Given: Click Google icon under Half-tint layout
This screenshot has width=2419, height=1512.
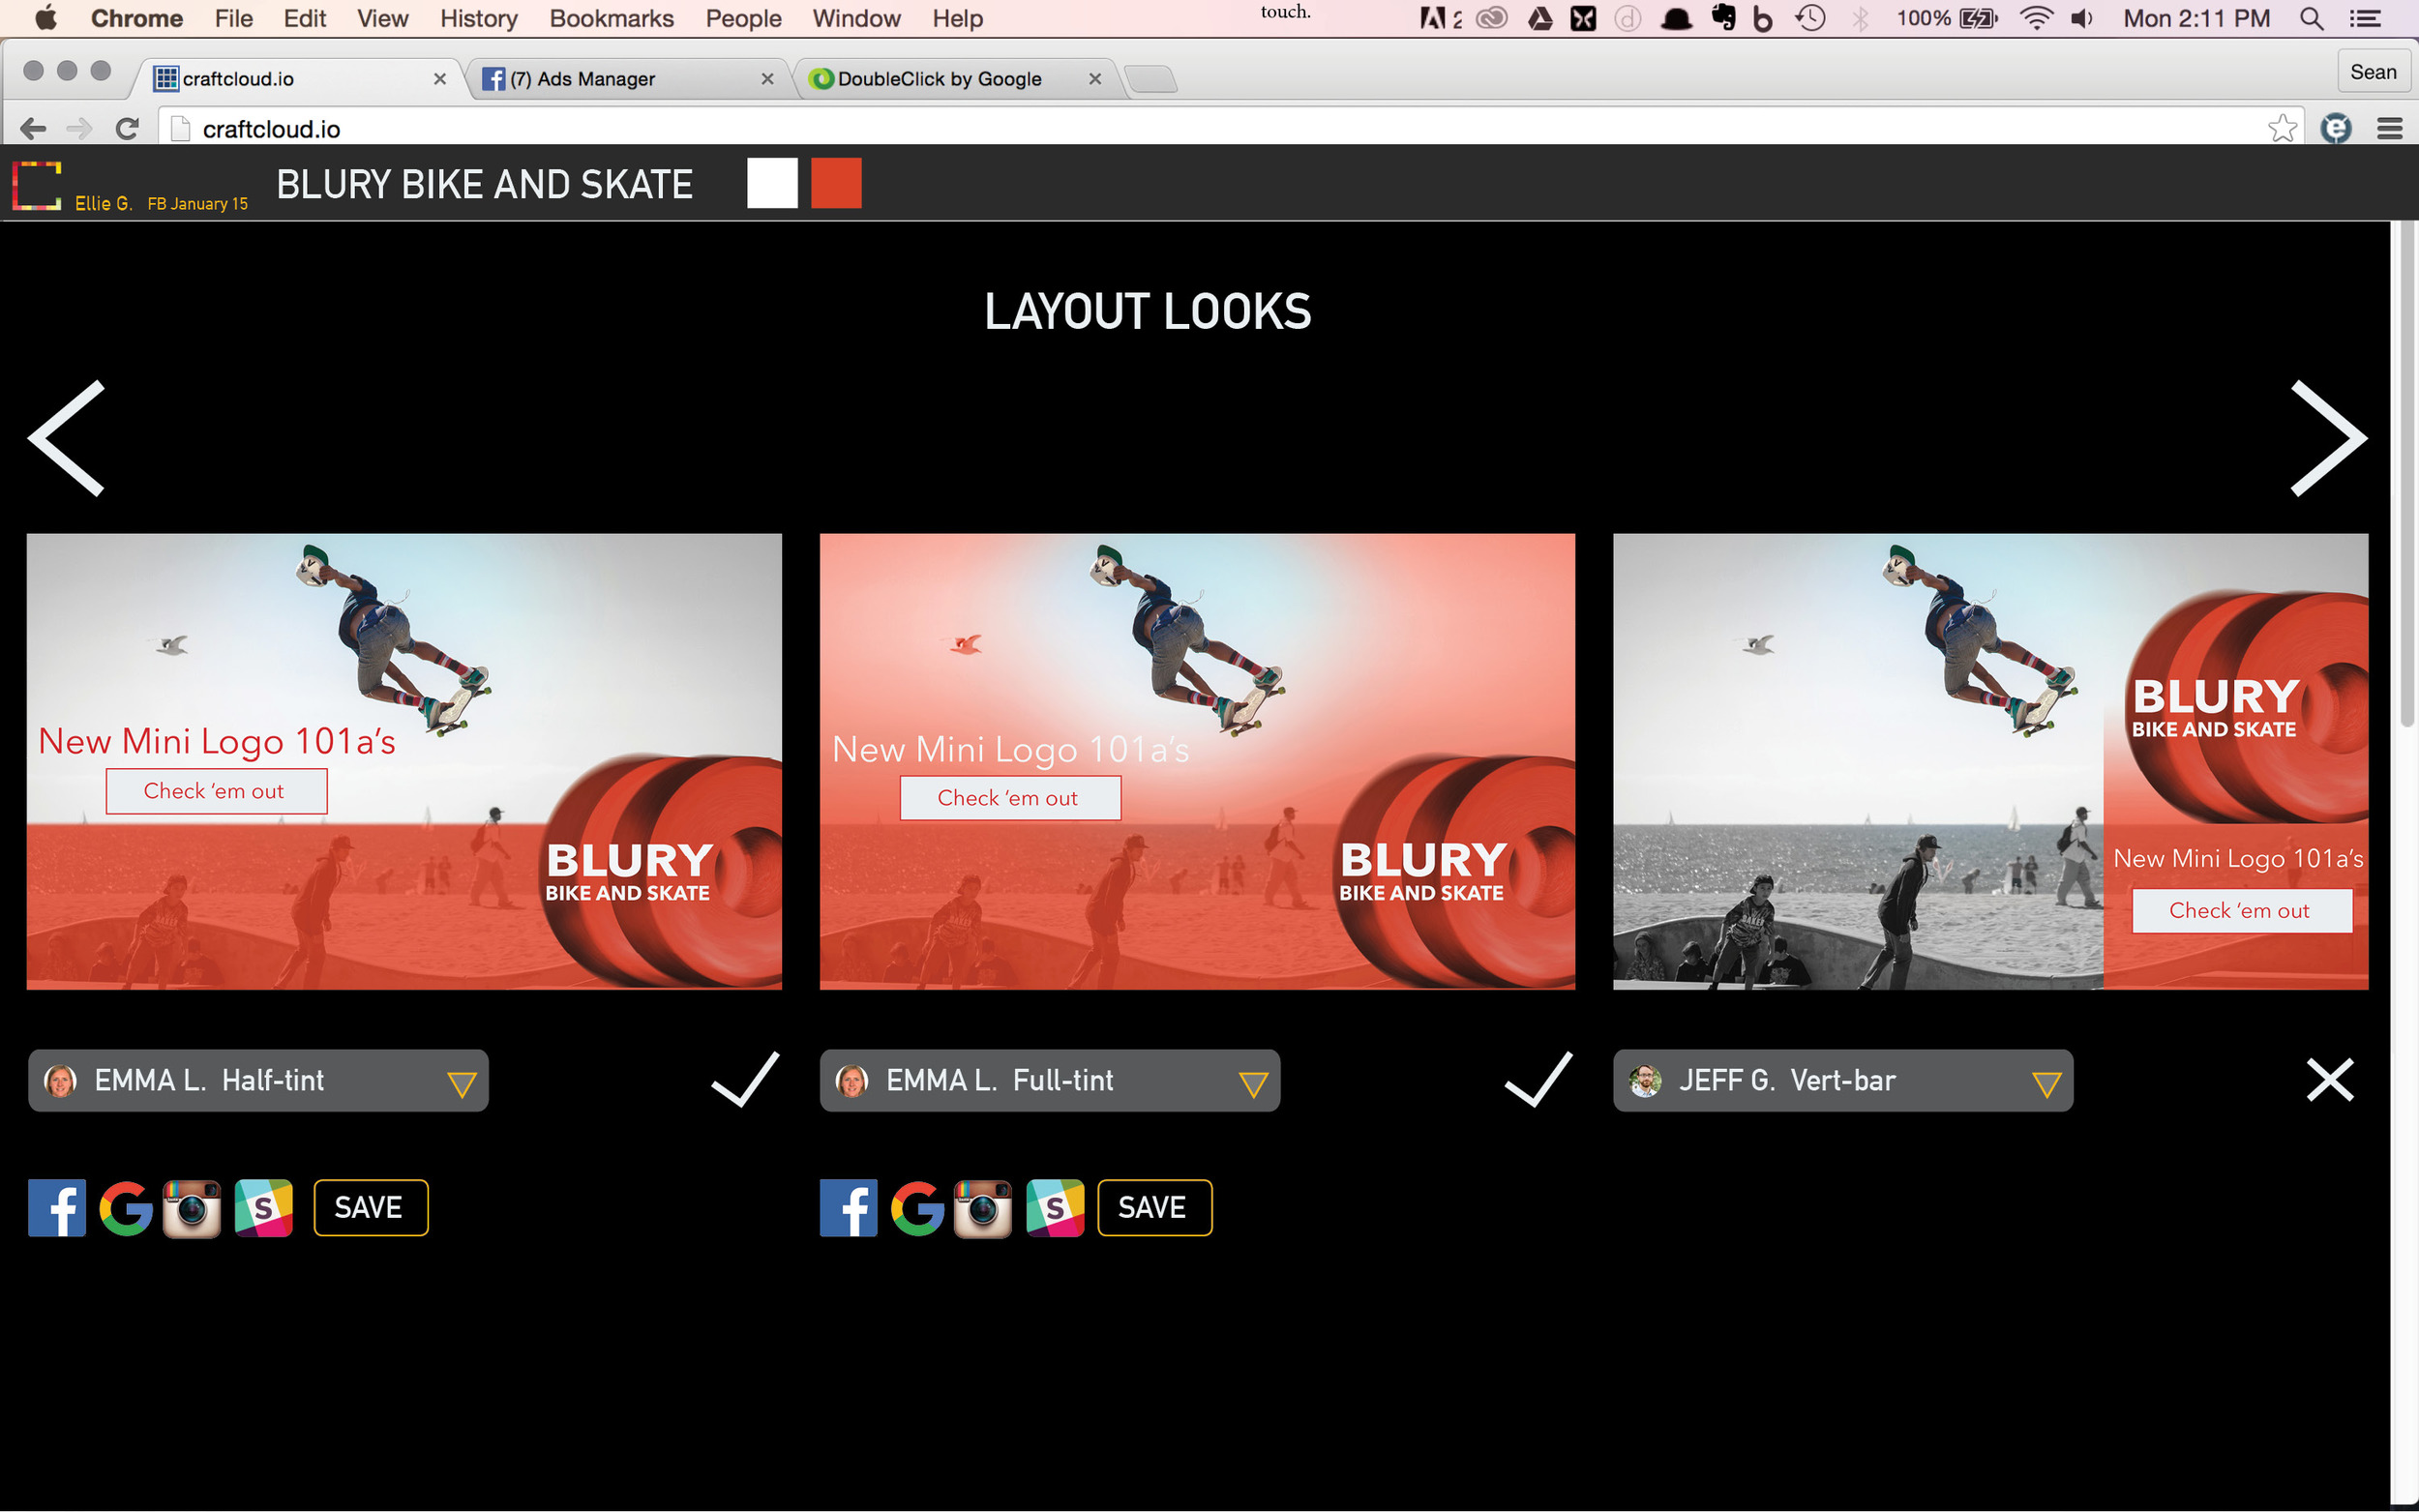Looking at the screenshot, I should (126, 1208).
